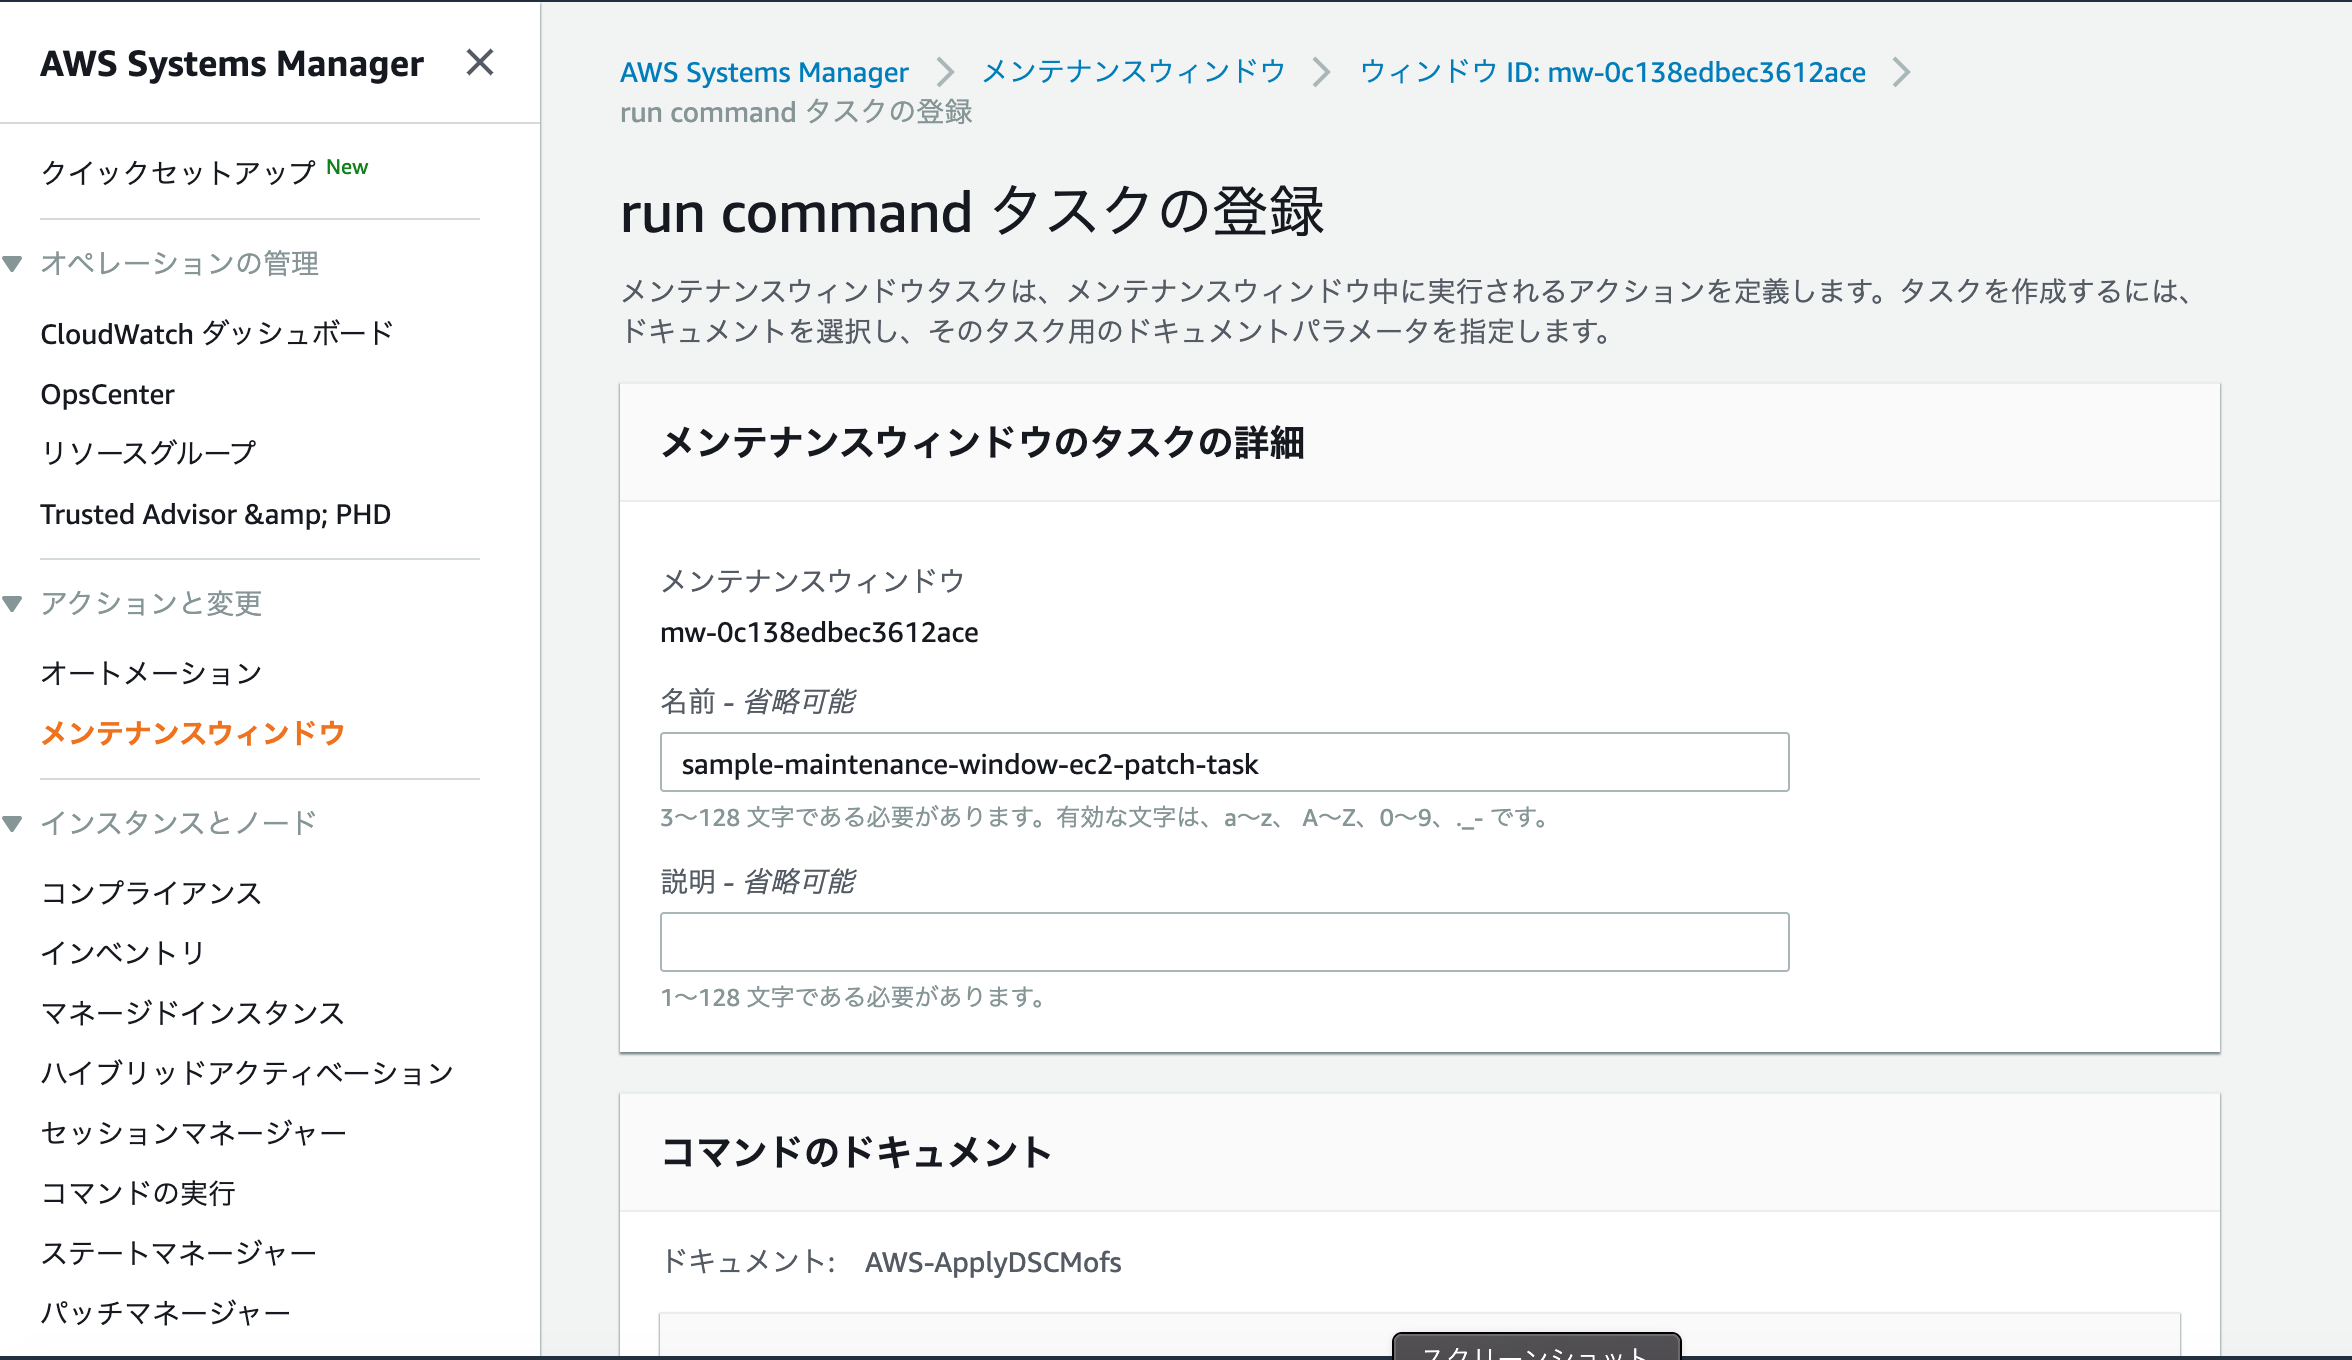The height and width of the screenshot is (1360, 2352).
Task: Go to ウィンドウ ID breadcrumb link
Action: 1612,72
